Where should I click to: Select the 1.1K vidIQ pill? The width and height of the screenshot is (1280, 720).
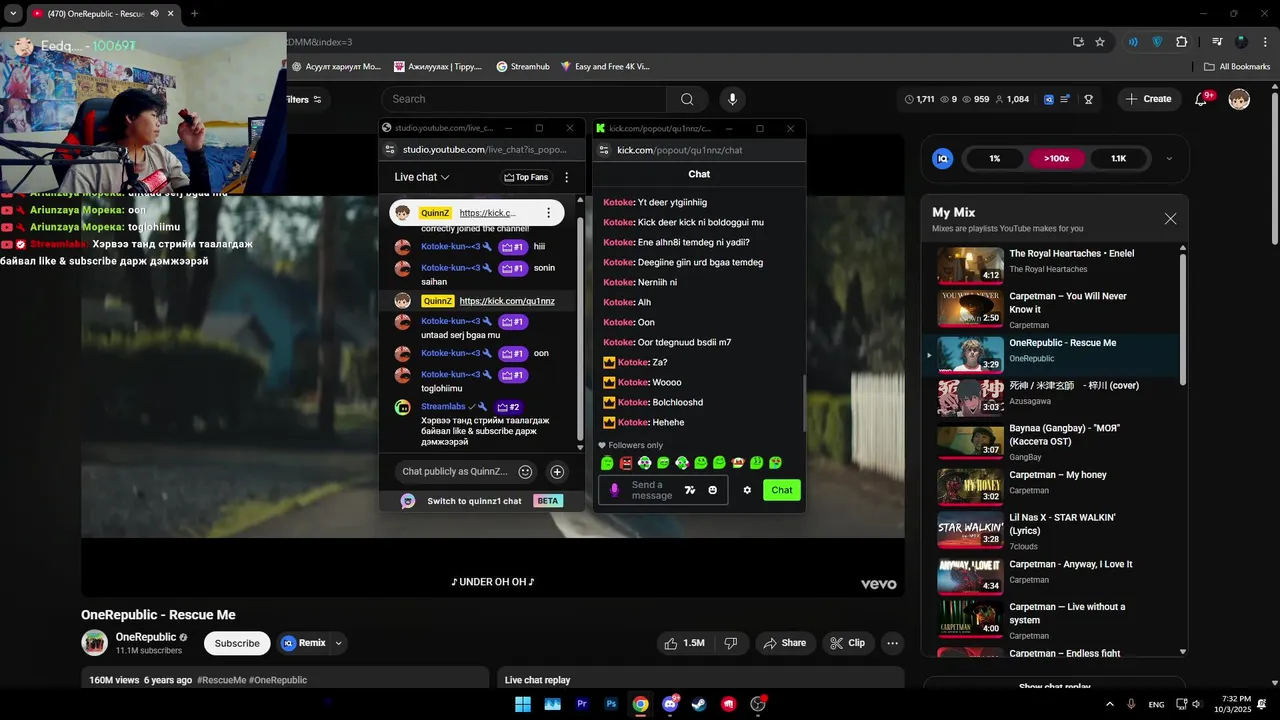tap(1118, 158)
